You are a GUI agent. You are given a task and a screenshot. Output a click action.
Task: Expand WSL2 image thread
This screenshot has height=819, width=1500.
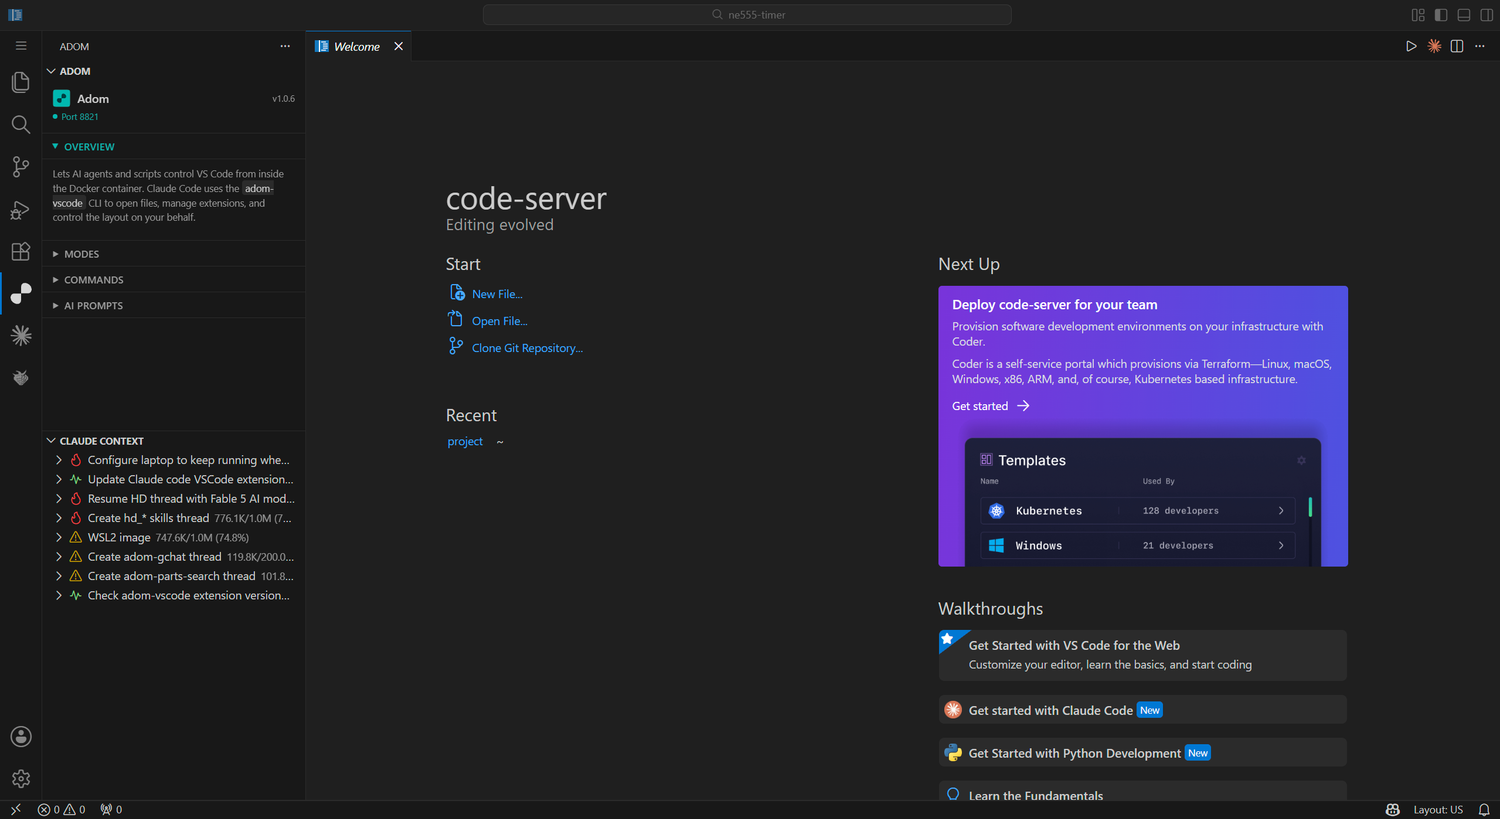pyautogui.click(x=59, y=537)
